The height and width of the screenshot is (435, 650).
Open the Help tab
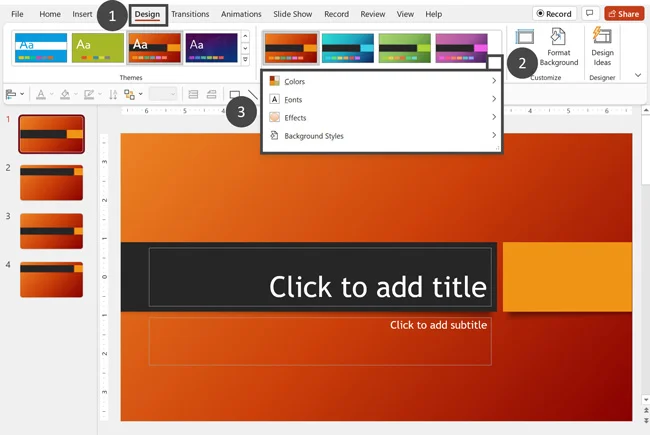[x=434, y=14]
